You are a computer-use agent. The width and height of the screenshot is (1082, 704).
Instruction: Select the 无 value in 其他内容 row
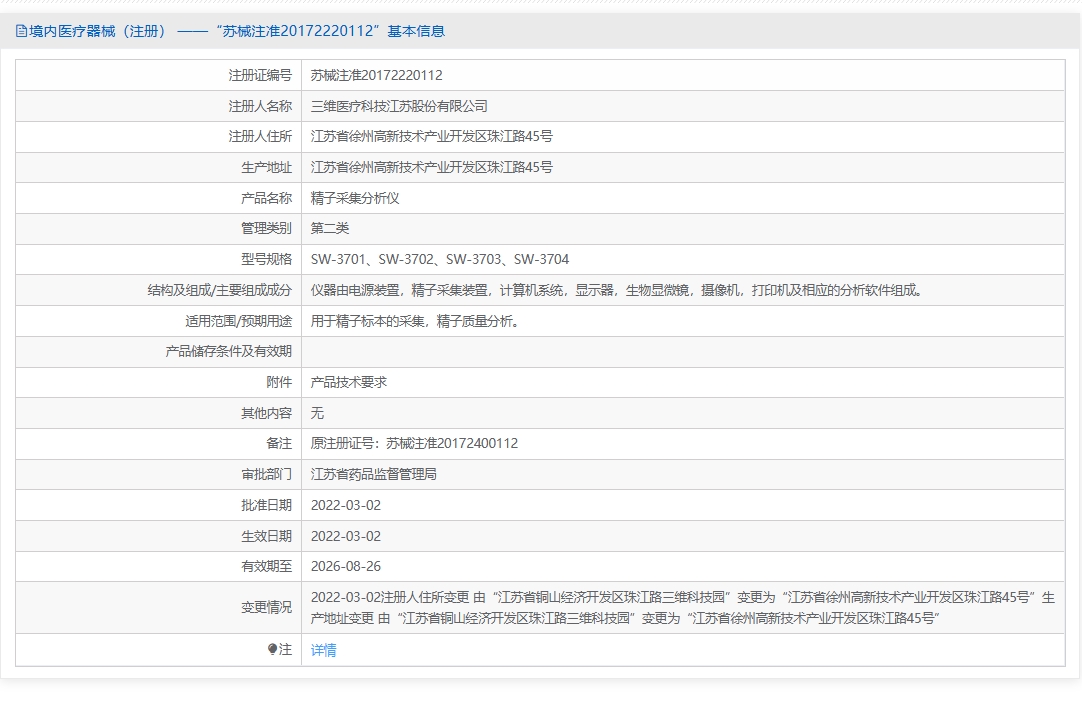pyautogui.click(x=317, y=413)
